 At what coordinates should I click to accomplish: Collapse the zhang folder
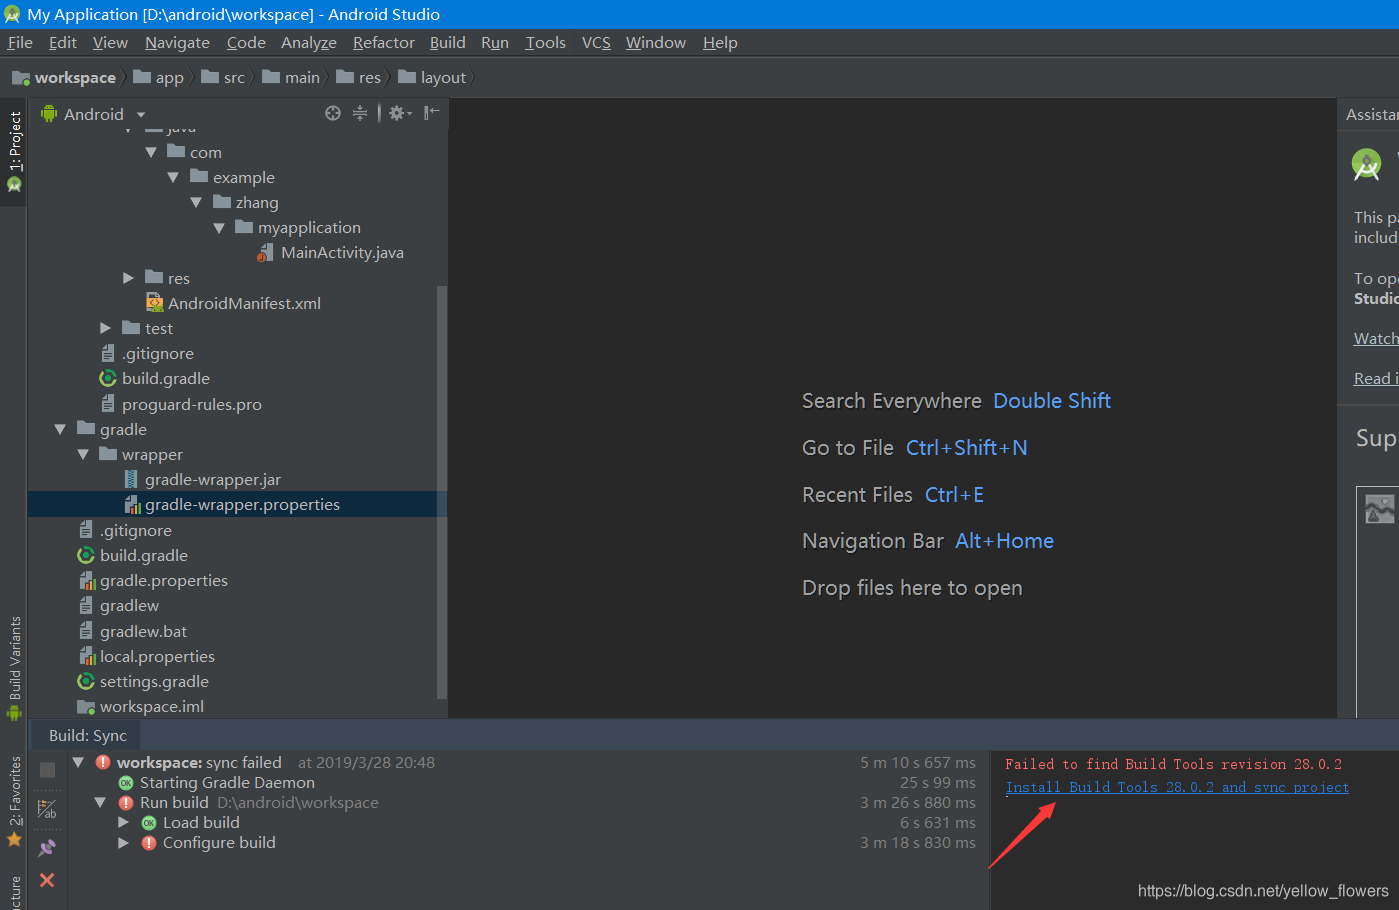(196, 202)
